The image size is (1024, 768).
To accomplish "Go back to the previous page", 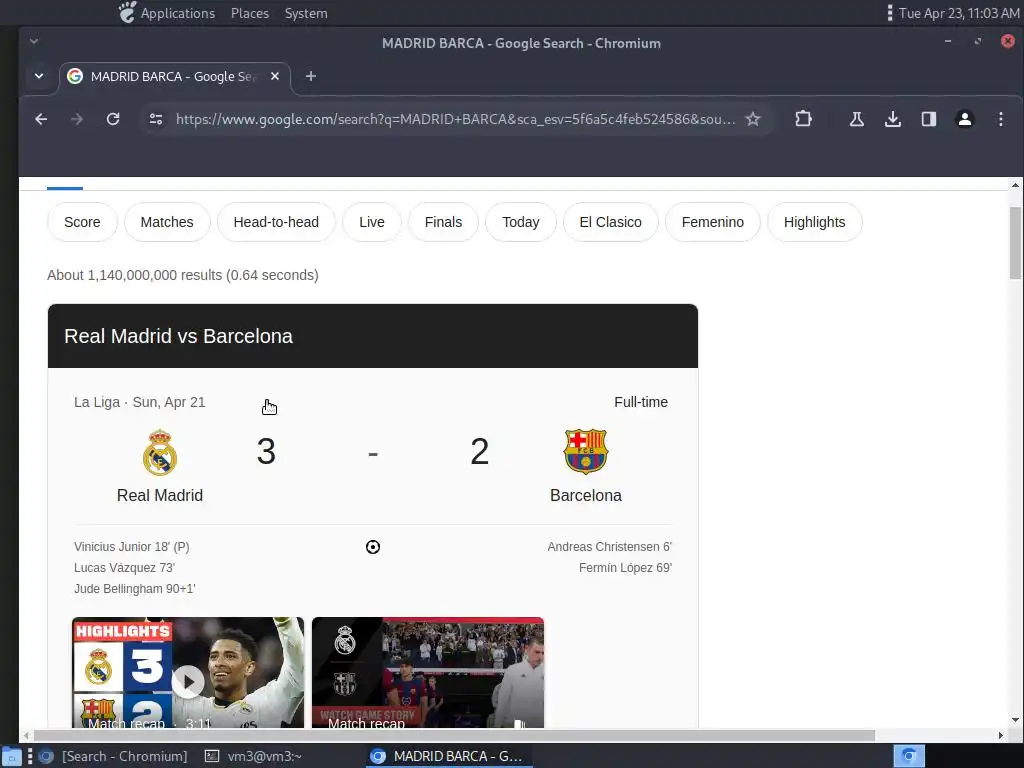I will [41, 119].
